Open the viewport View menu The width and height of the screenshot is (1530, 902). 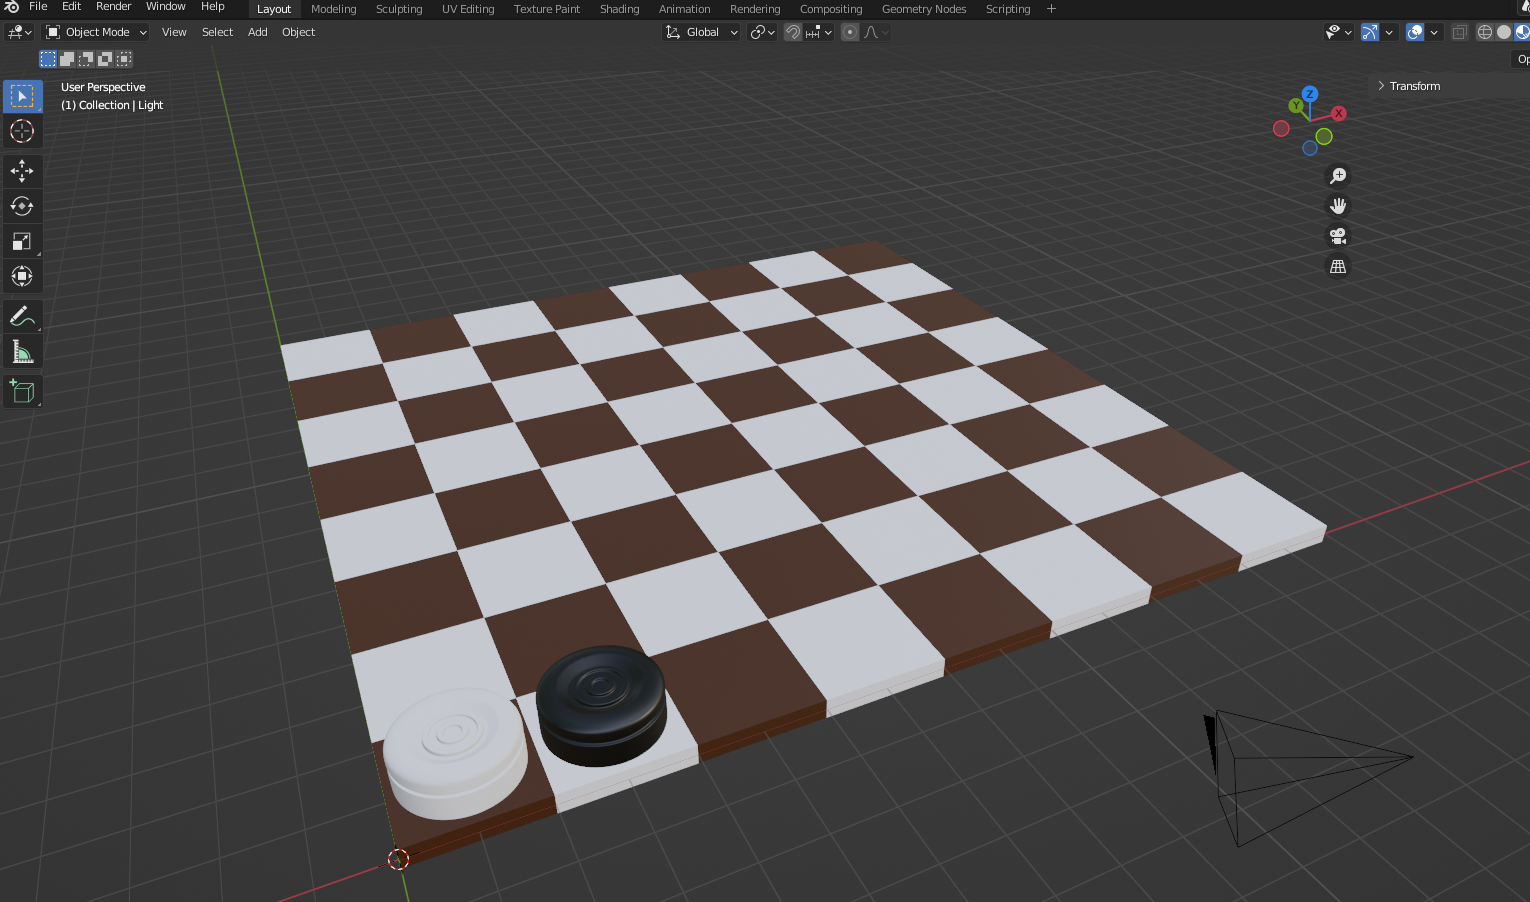174,32
